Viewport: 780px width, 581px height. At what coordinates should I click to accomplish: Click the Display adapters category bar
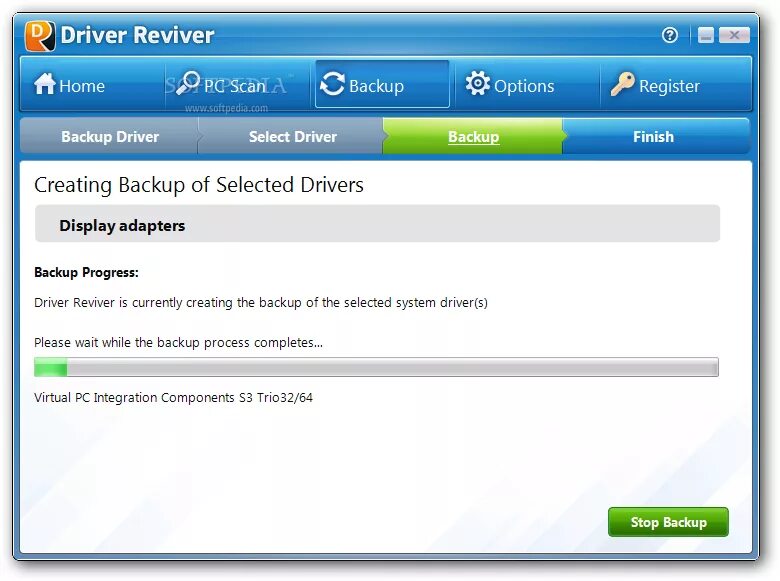pos(377,224)
